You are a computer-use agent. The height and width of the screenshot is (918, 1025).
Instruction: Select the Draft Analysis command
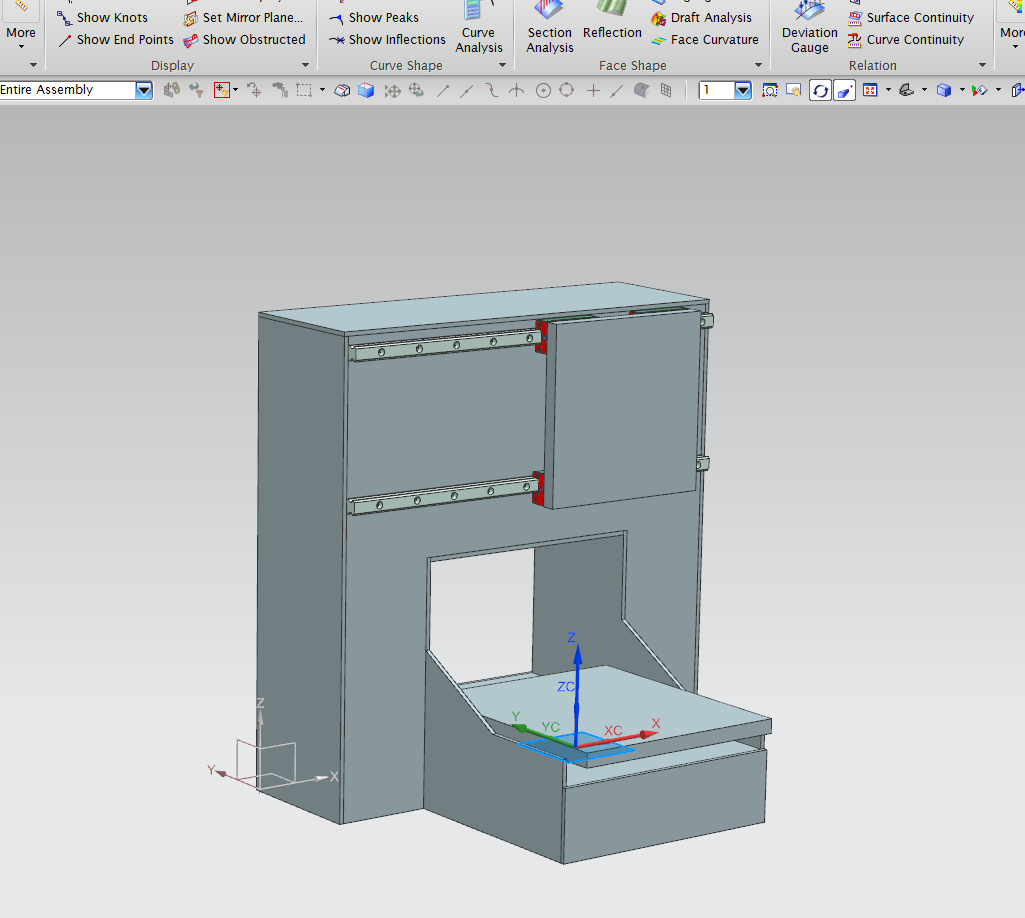(710, 18)
